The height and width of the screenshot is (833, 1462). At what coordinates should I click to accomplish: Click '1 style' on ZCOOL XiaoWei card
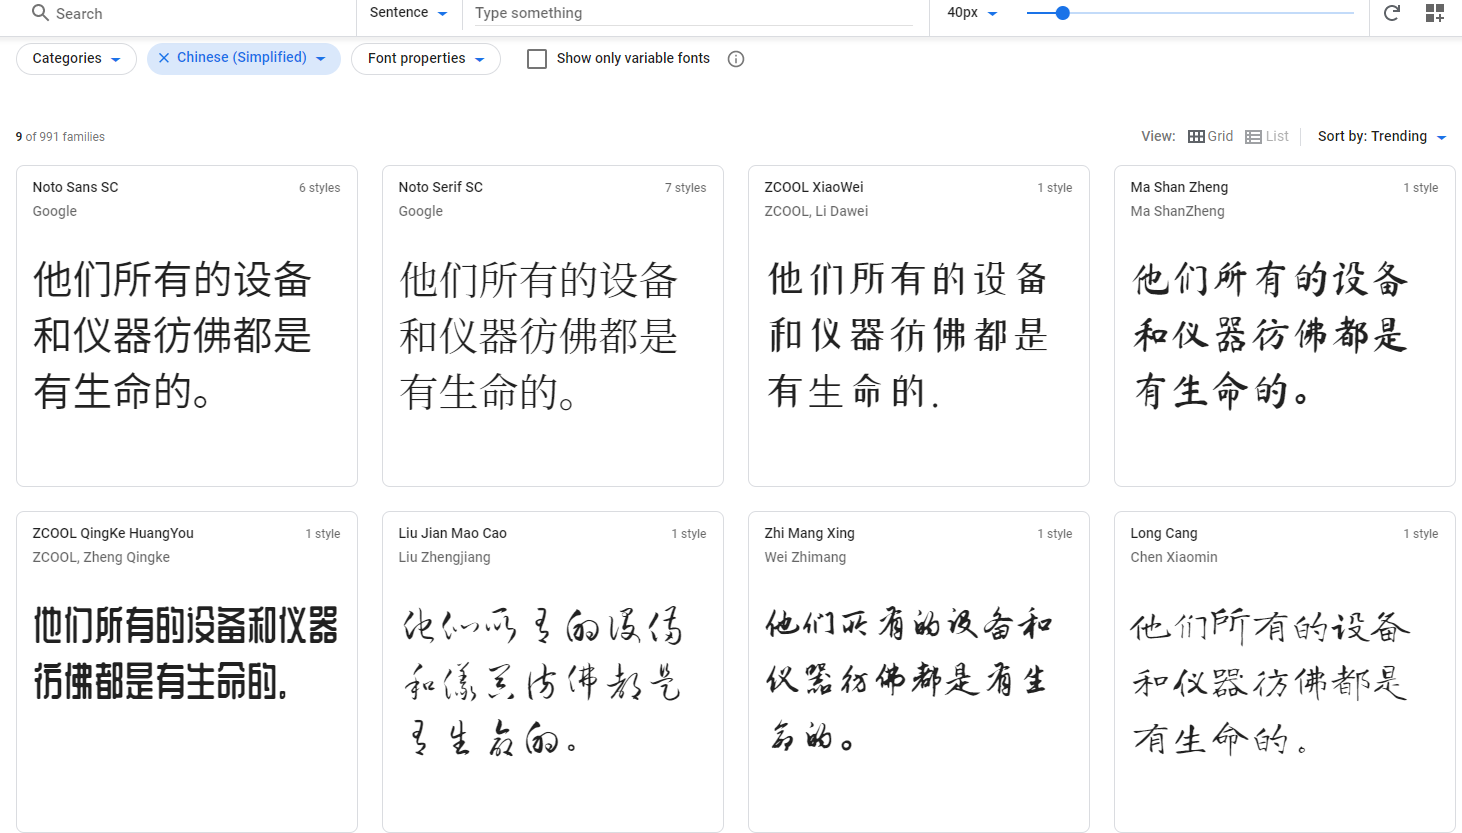[1054, 188]
